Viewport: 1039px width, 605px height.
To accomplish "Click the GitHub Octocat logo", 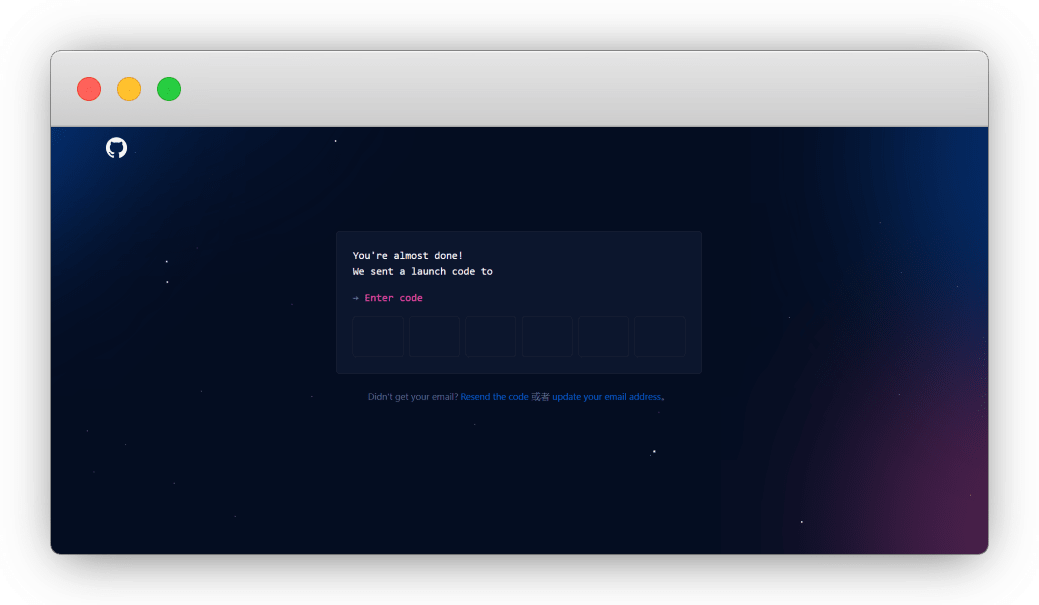I will tap(117, 148).
